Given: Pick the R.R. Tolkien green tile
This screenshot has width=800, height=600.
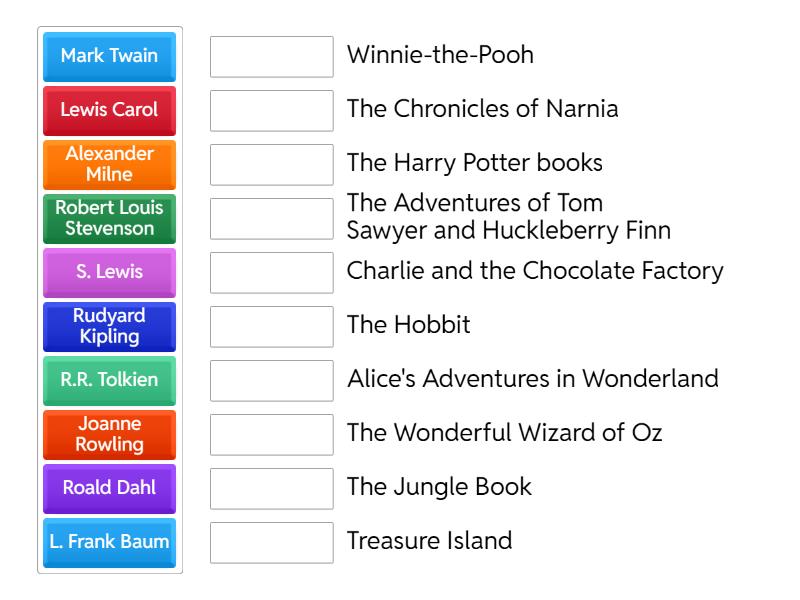Looking at the screenshot, I should click(x=109, y=380).
